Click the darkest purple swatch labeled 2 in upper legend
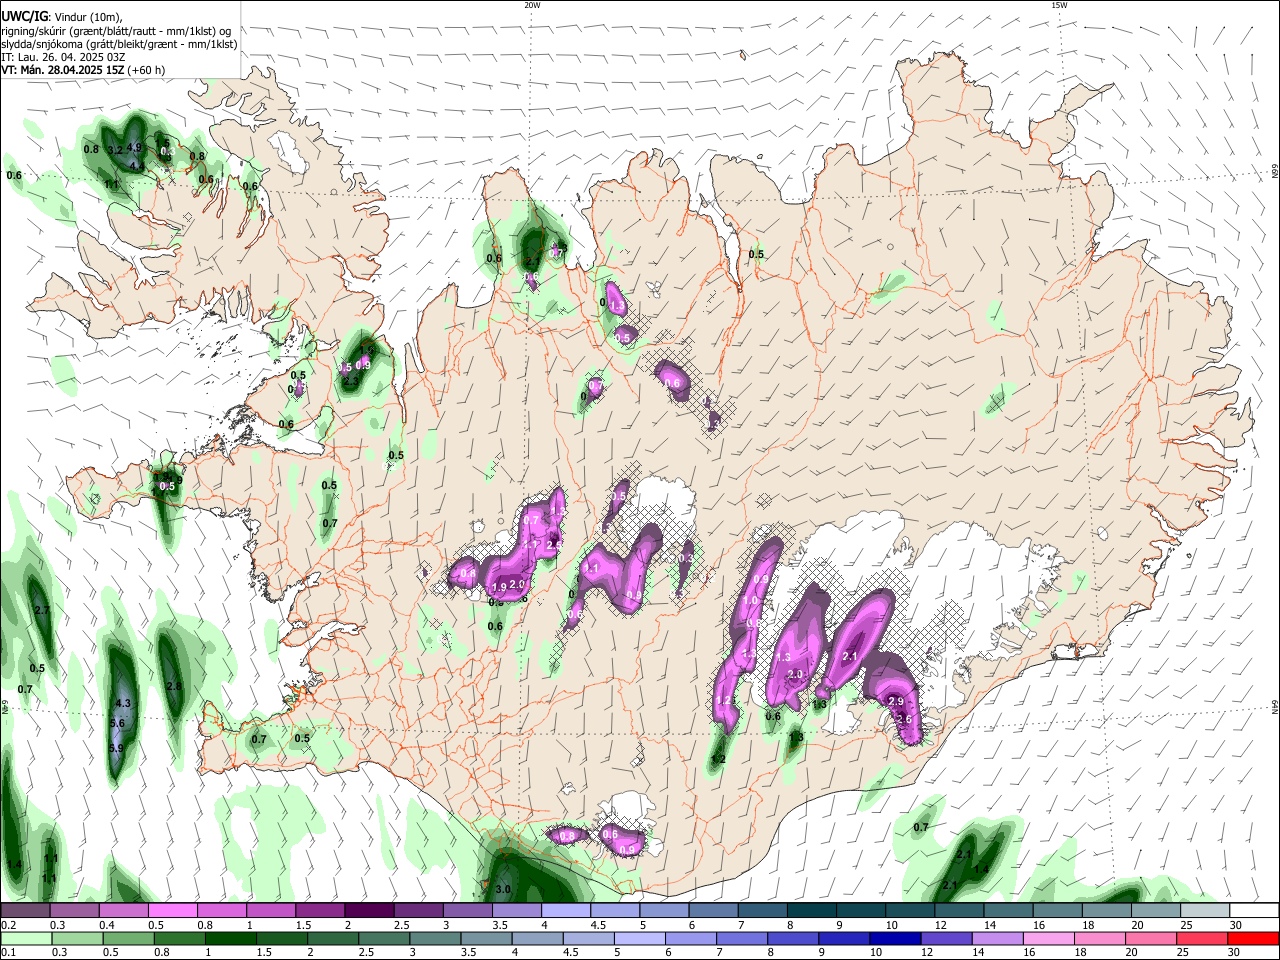Image resolution: width=1280 pixels, height=960 pixels. click(x=368, y=910)
